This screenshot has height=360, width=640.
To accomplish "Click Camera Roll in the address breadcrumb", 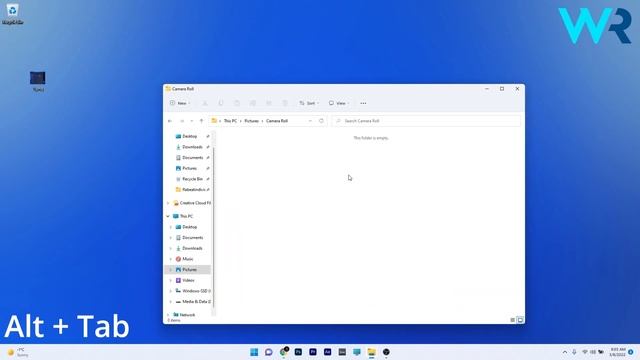I will coord(277,121).
